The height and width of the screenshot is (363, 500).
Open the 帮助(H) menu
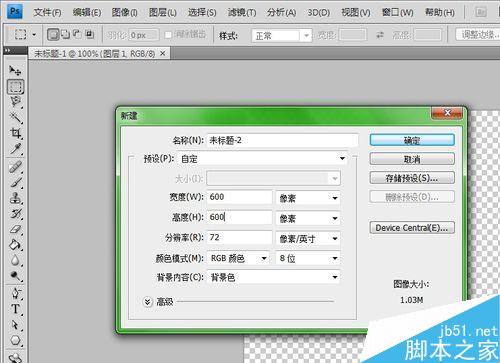click(440, 13)
